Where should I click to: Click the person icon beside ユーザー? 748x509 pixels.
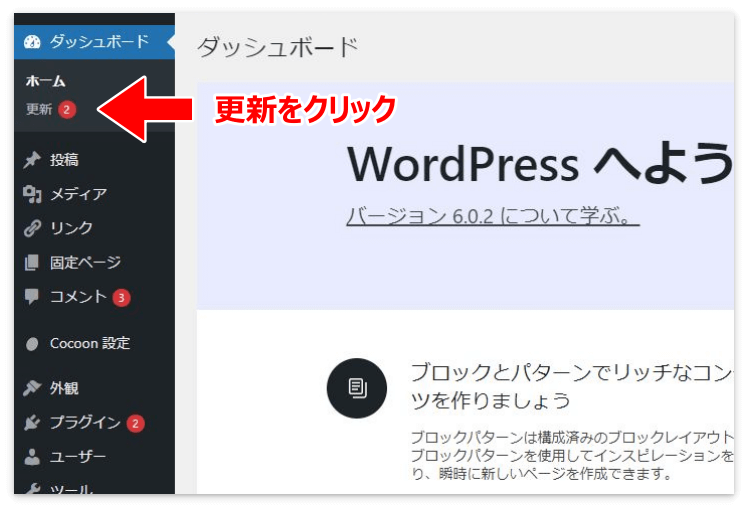pos(32,457)
